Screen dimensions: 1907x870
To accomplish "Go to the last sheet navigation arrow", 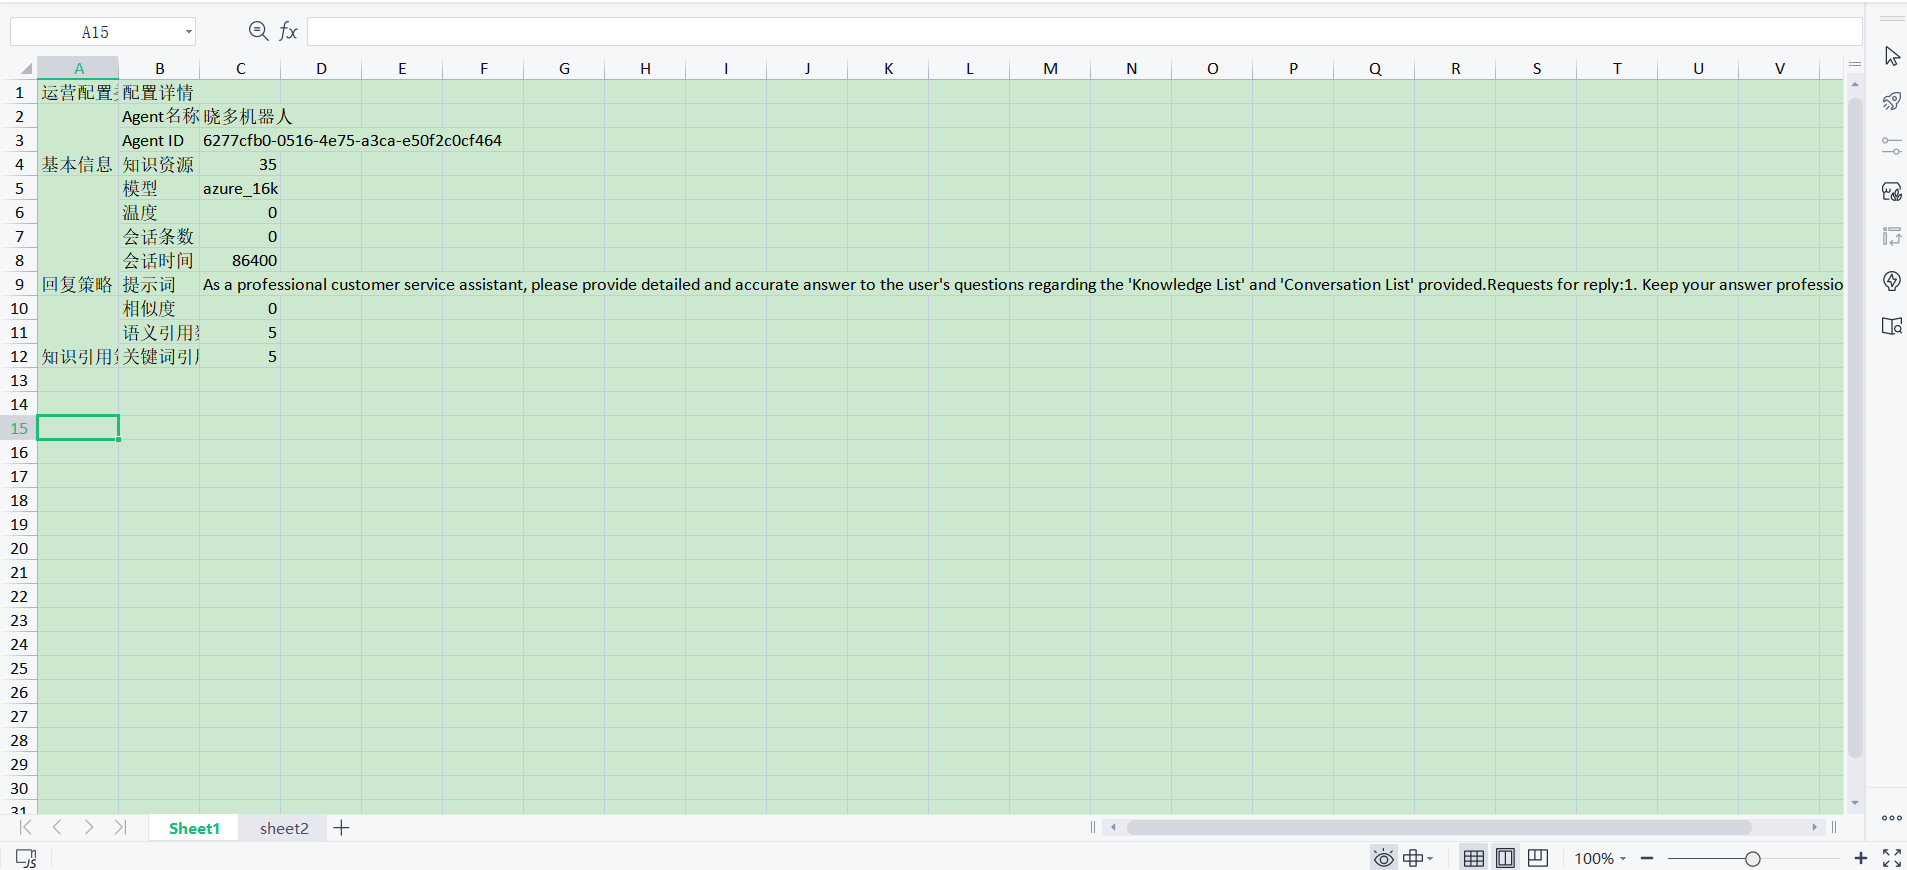I will coord(120,827).
